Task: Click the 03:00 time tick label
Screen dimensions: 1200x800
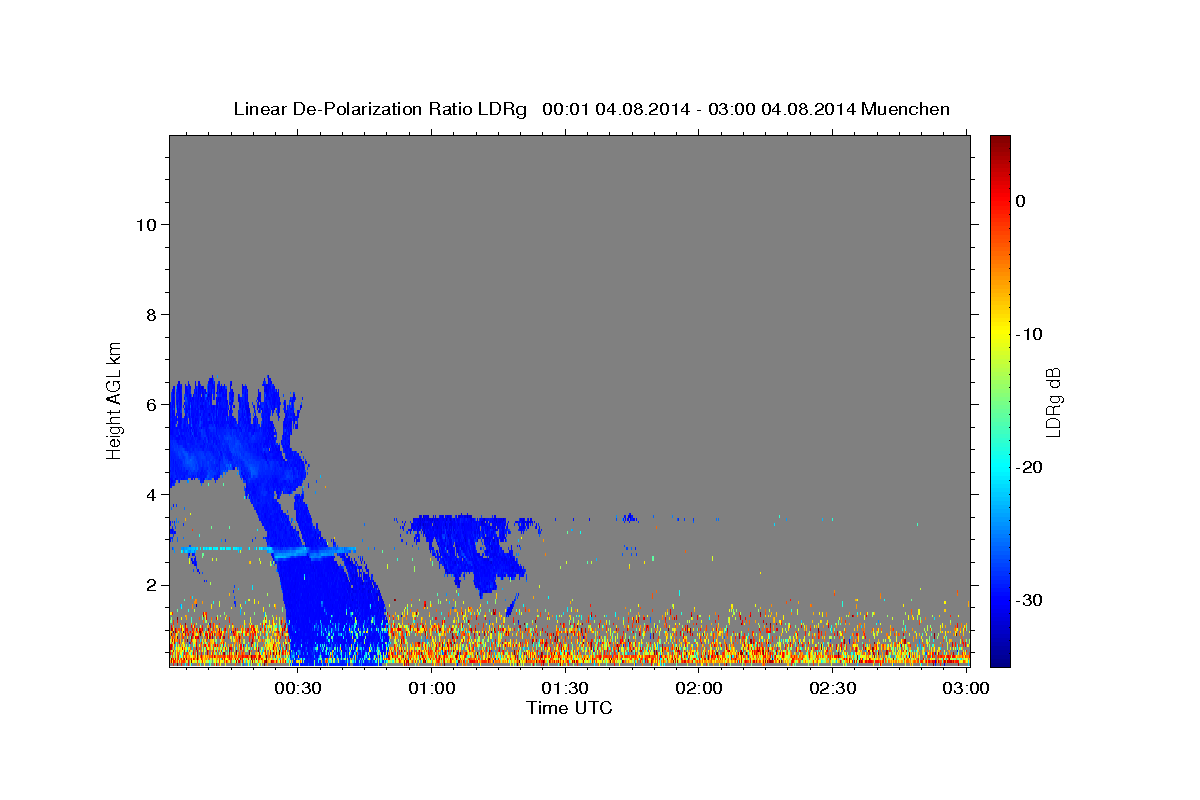Action: click(966, 688)
